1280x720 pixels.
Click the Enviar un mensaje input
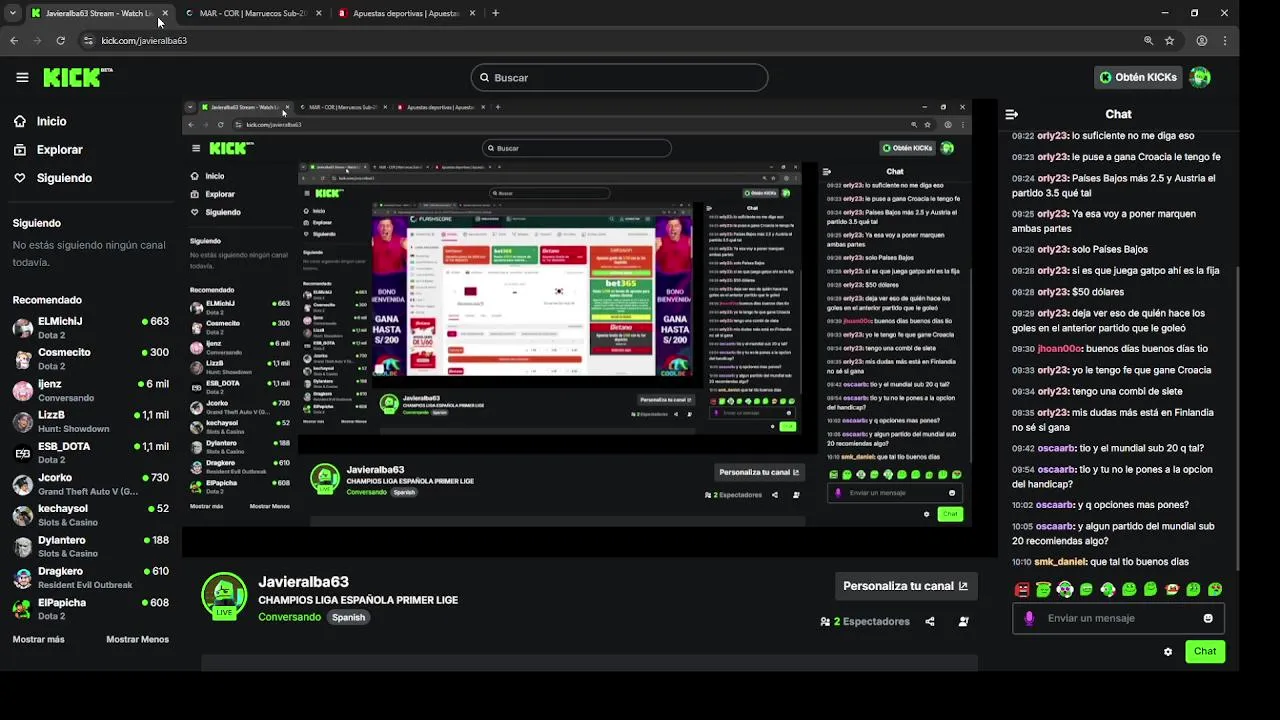click(x=1118, y=618)
